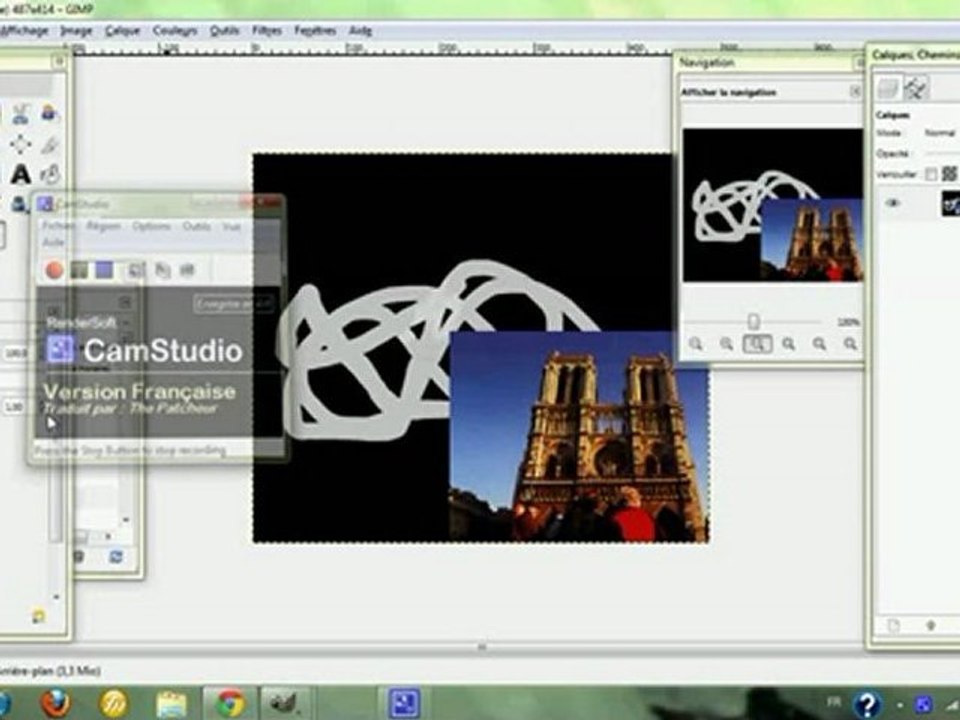Open the Mode dropdown showing Normal
This screenshot has width=960, height=720.
click(x=940, y=133)
